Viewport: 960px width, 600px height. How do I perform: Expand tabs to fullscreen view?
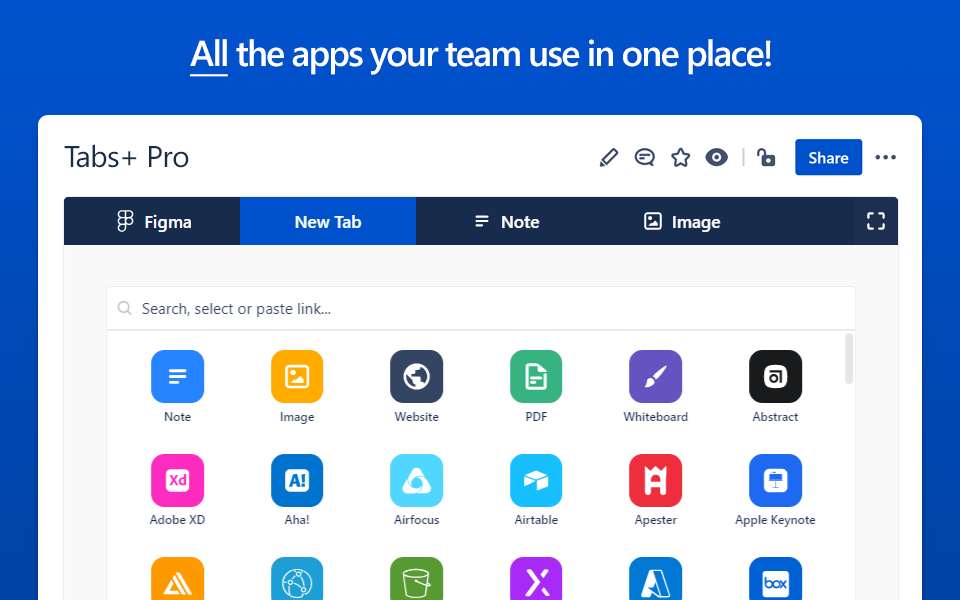876,221
